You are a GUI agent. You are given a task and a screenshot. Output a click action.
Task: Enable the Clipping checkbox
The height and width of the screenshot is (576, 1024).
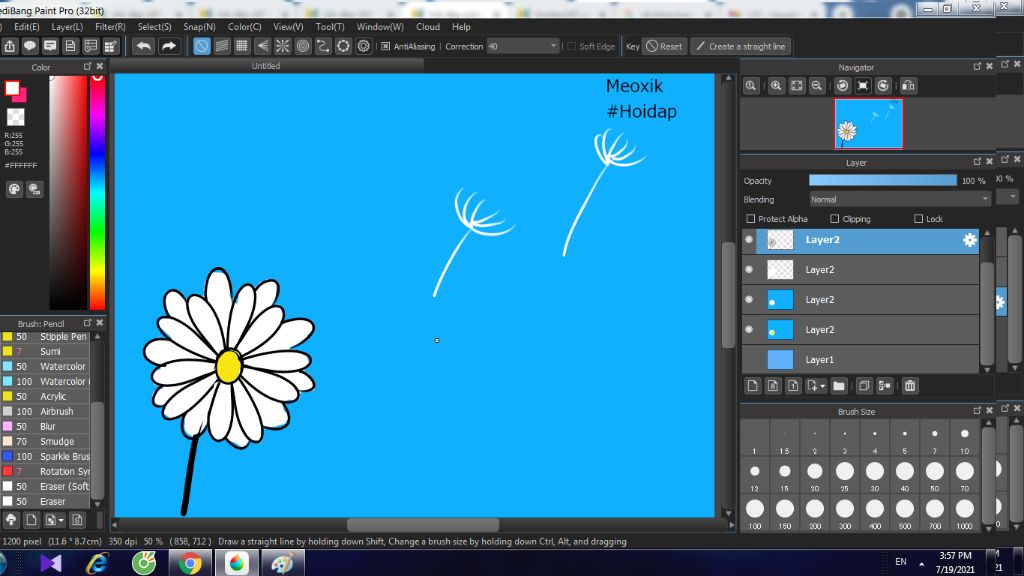click(x=835, y=219)
